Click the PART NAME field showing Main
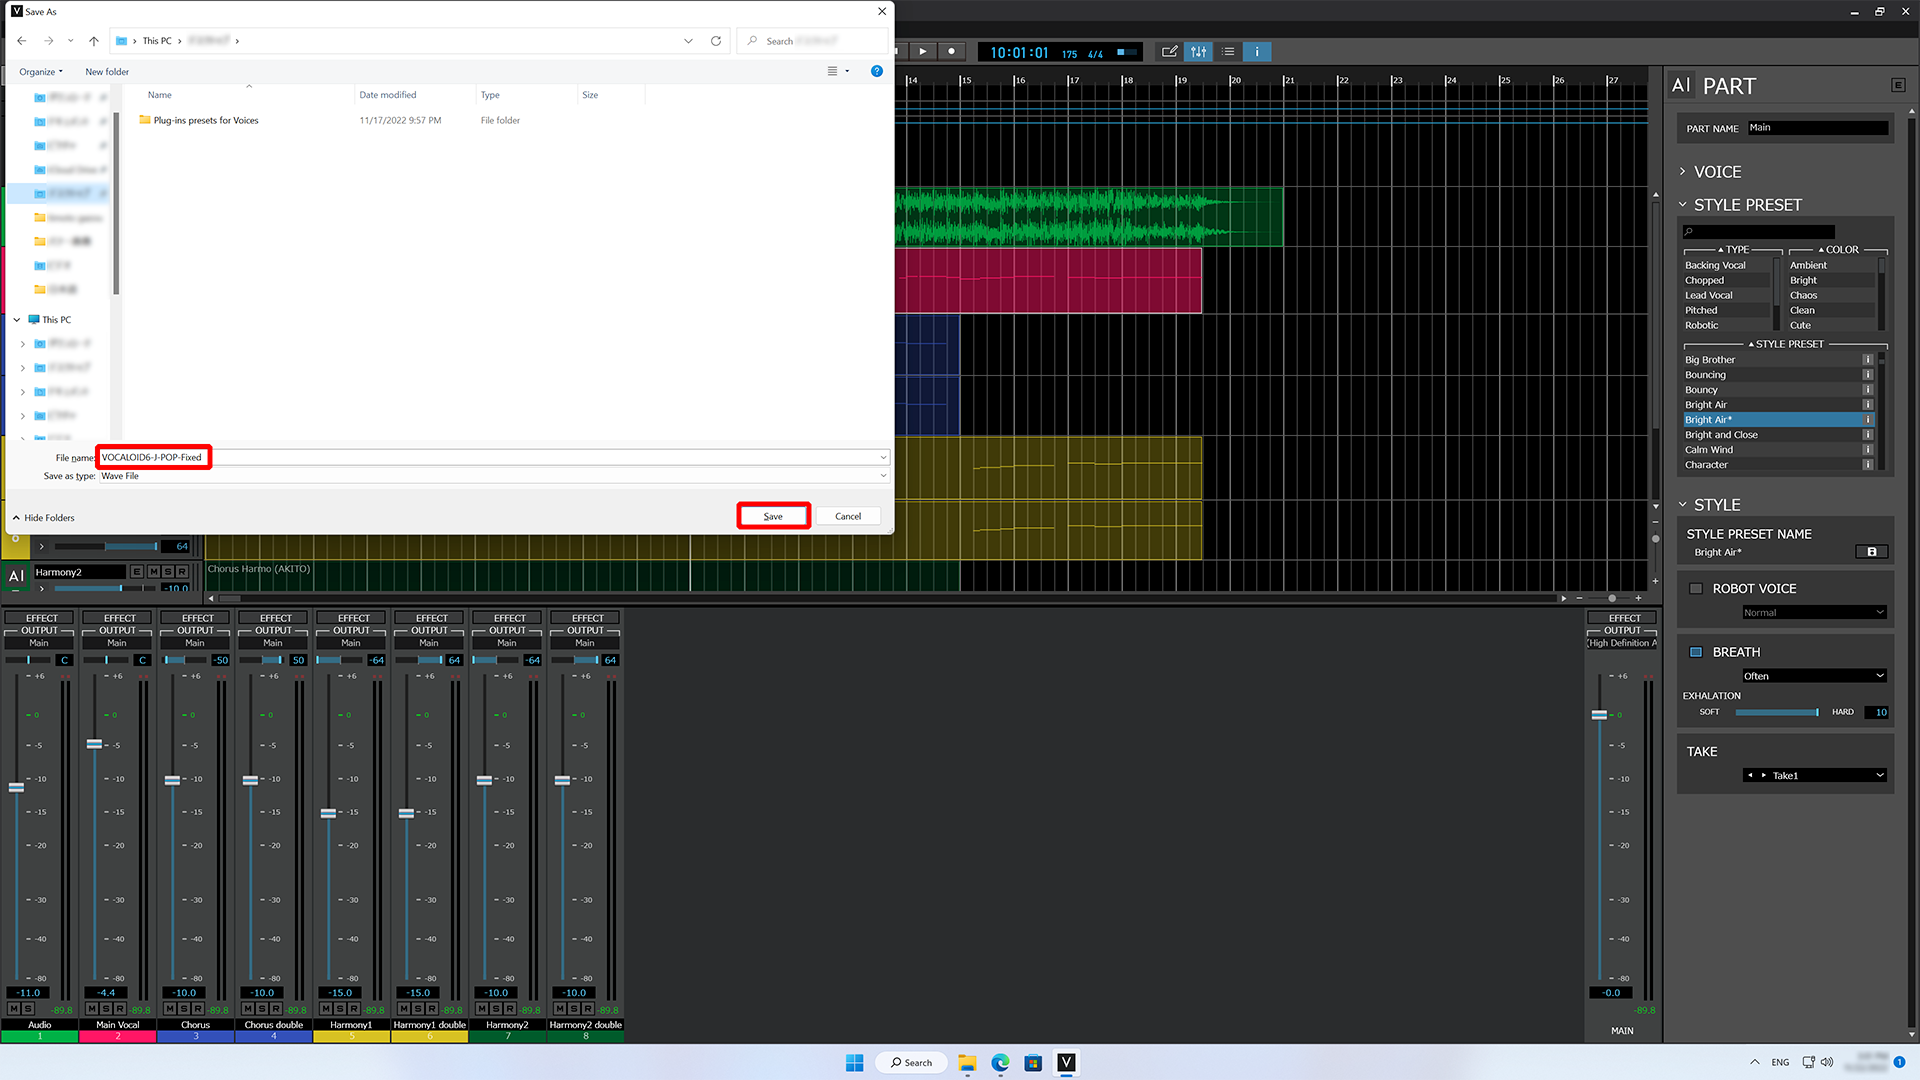This screenshot has width=1920, height=1080. (1817, 128)
